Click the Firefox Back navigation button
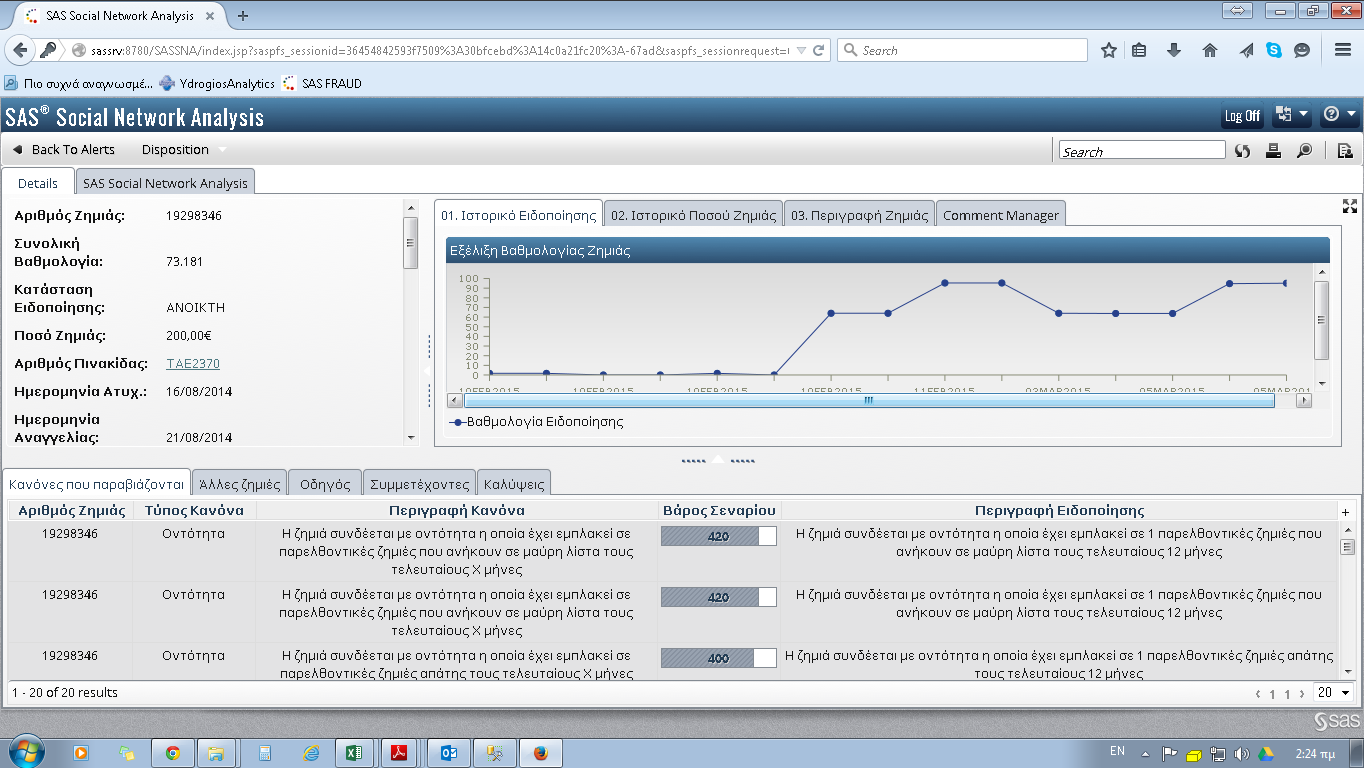 click(x=18, y=50)
